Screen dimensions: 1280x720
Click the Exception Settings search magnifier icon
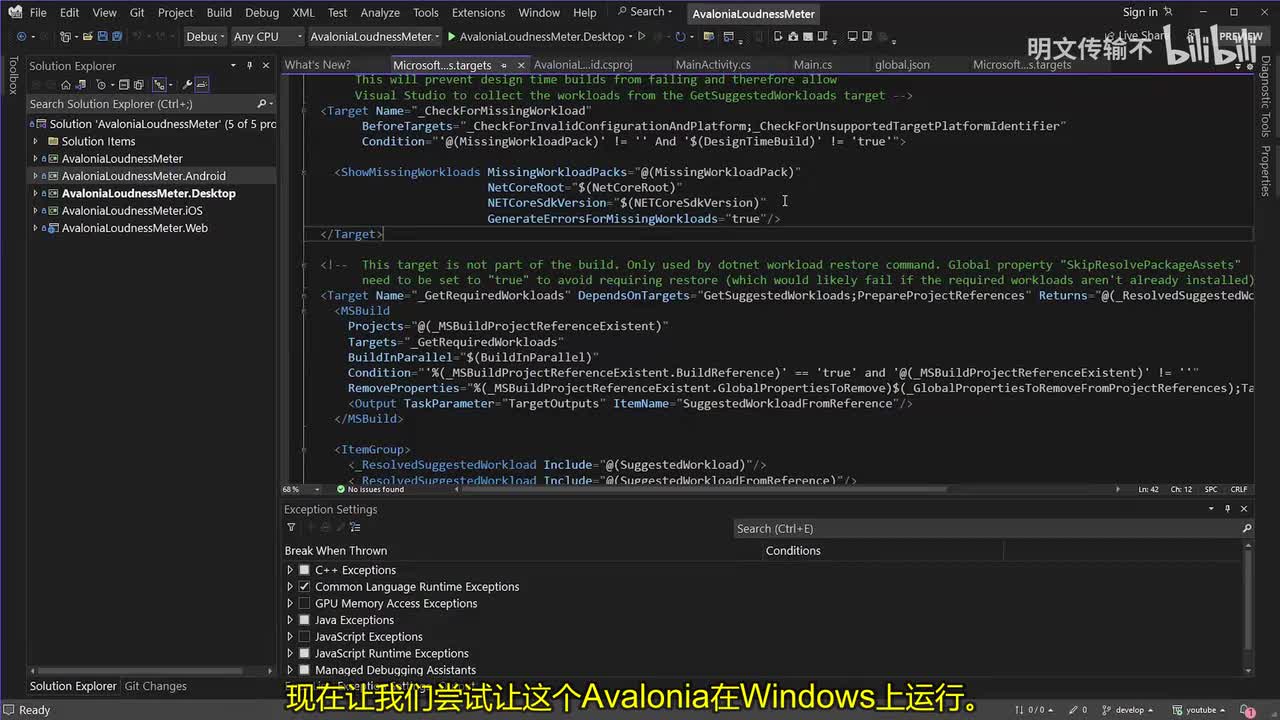tap(1246, 529)
